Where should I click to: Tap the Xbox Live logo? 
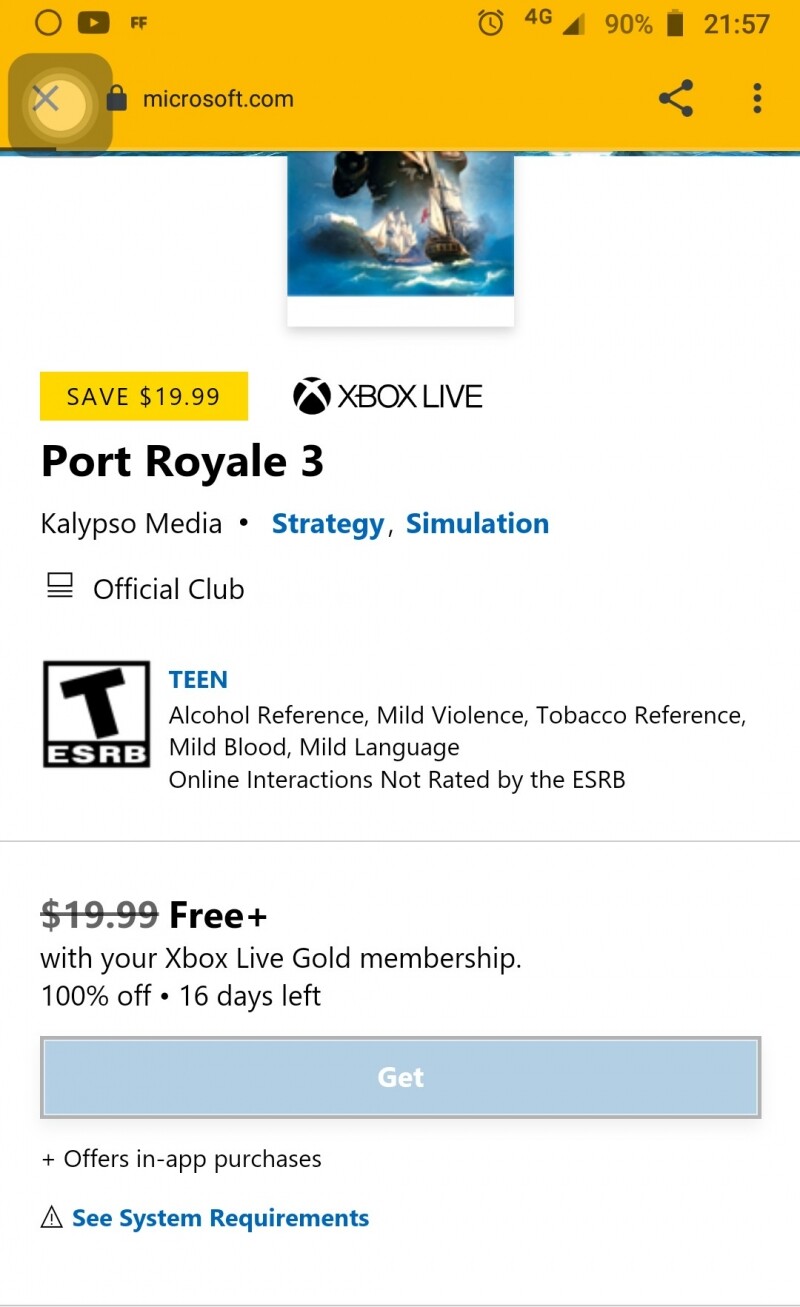pos(387,396)
